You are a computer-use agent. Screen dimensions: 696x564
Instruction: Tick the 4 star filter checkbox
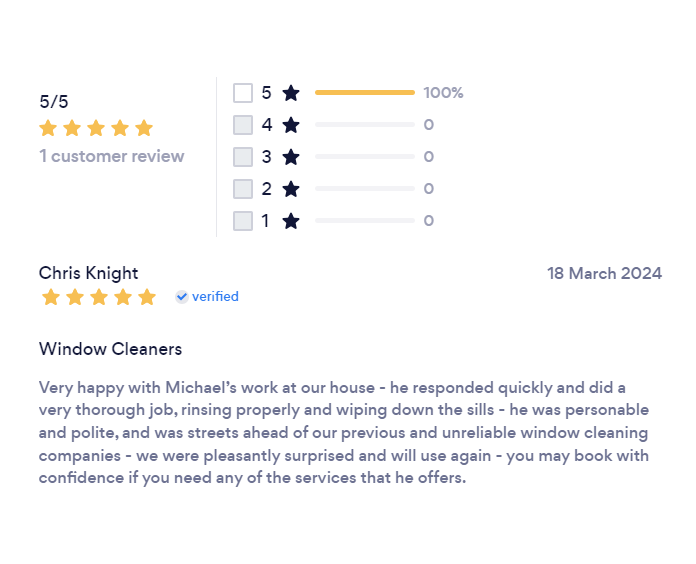(x=243, y=125)
